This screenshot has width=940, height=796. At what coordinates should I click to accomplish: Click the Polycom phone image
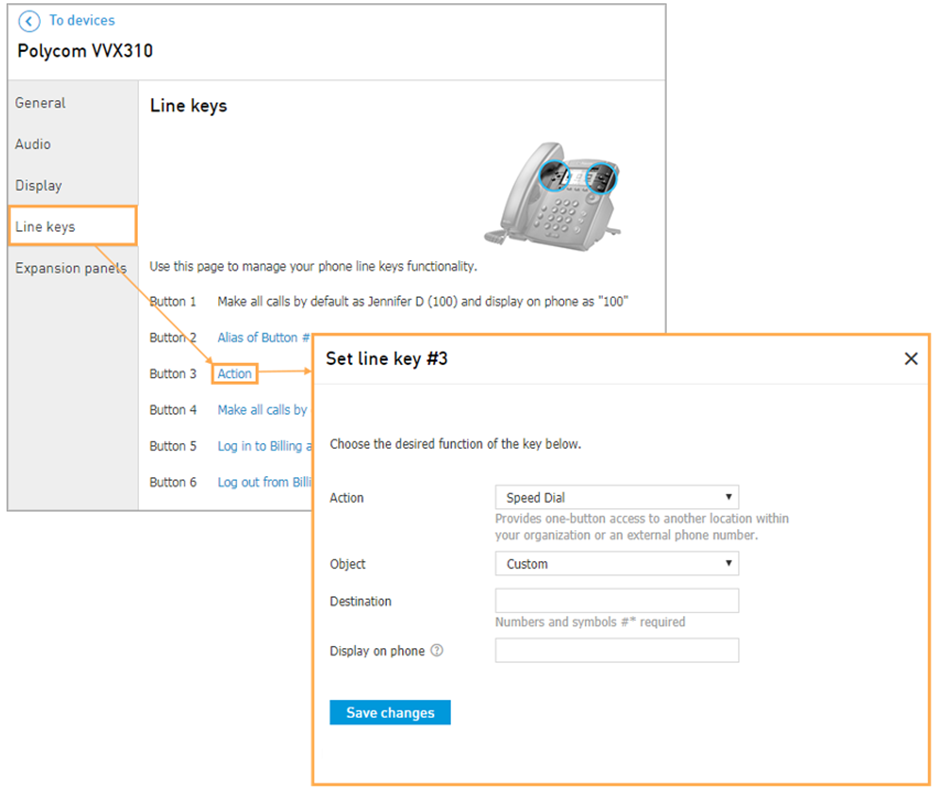pyautogui.click(x=553, y=196)
